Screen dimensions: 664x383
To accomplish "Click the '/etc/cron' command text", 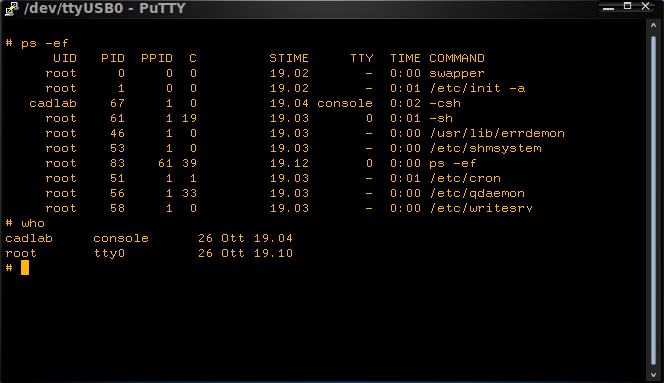I will coord(465,178).
